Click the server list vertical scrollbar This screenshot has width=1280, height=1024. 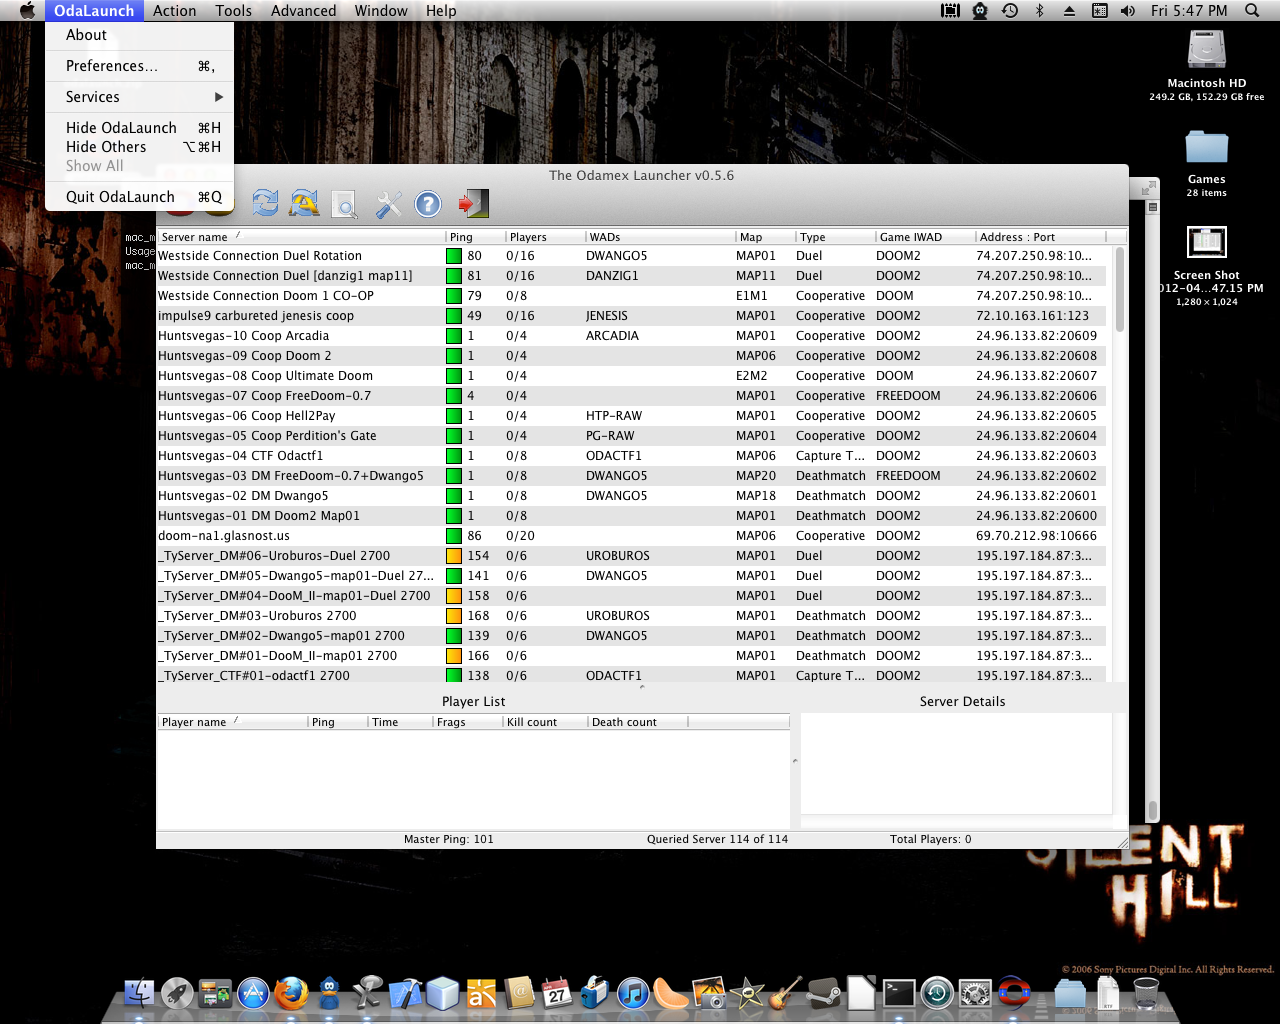1119,290
